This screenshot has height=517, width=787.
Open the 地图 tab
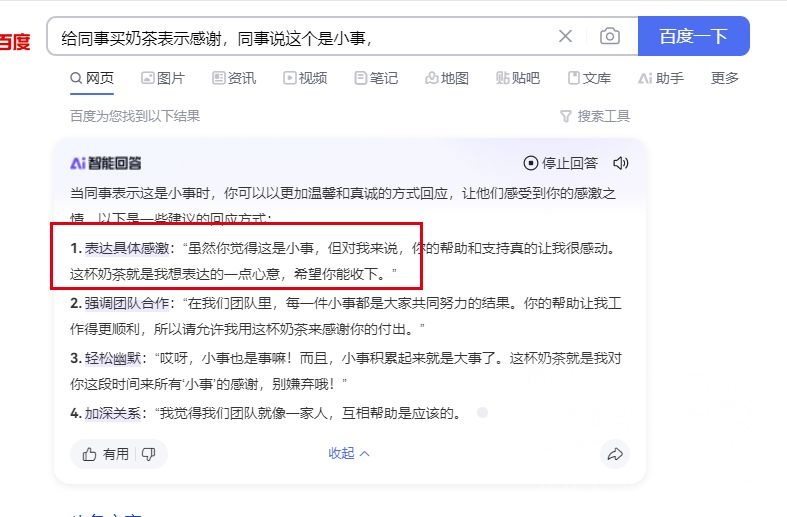click(x=447, y=78)
